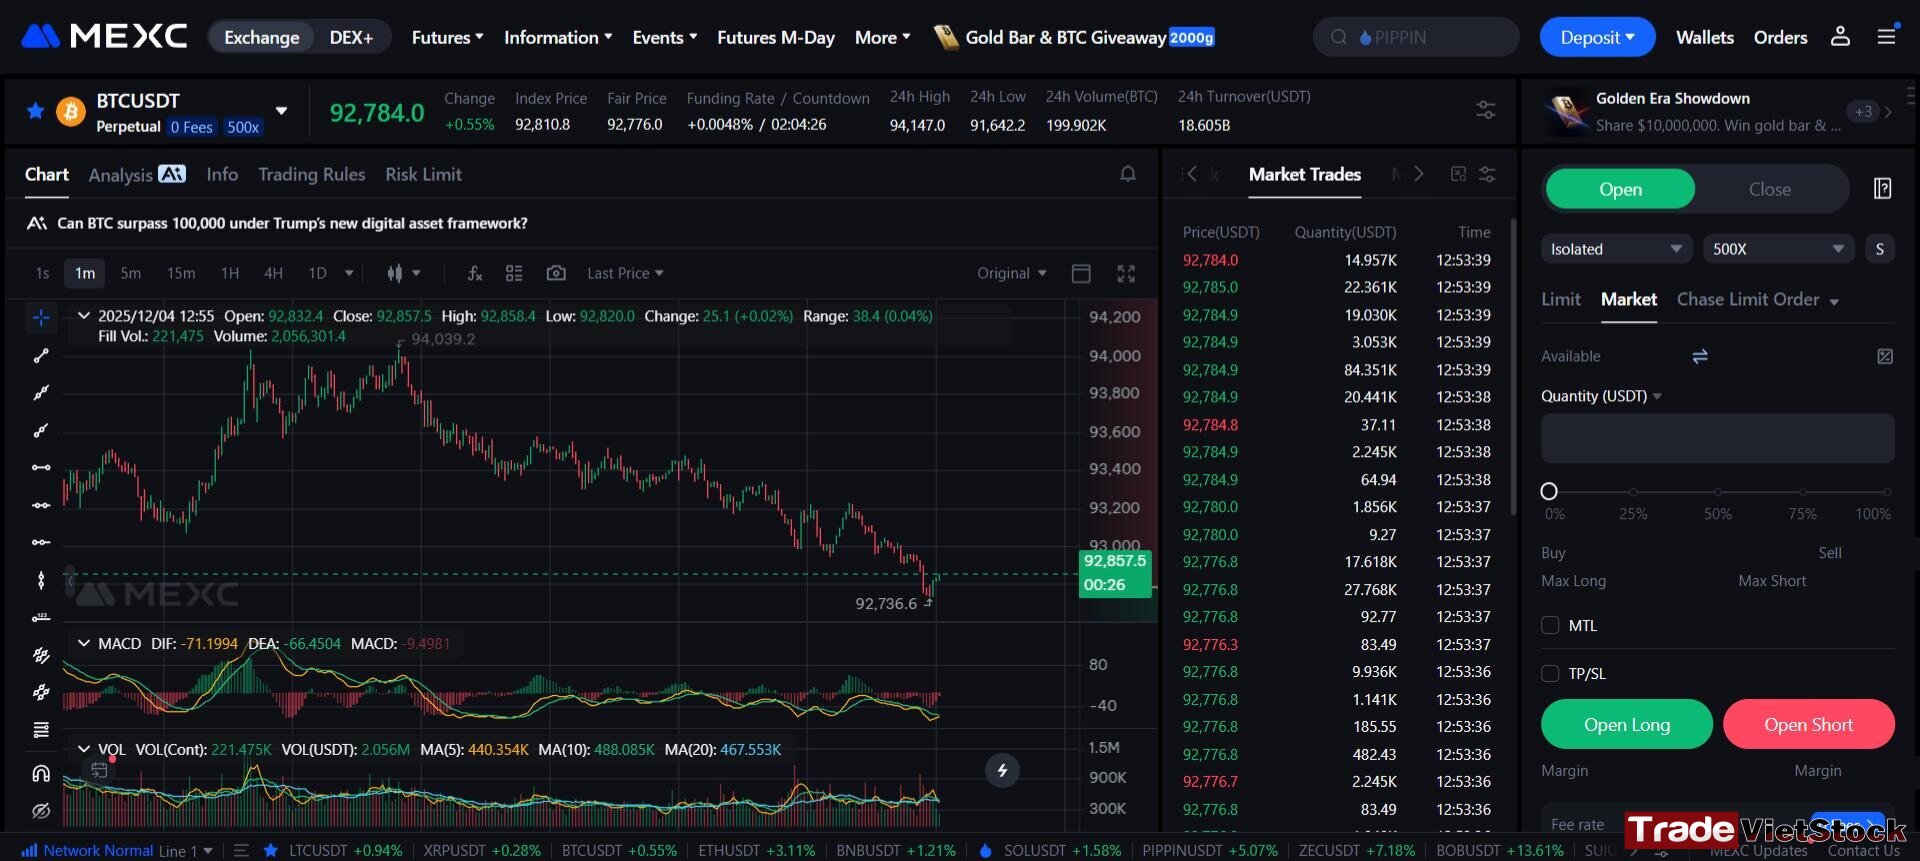Viewport: 1920px width, 861px height.
Task: Open the Original chart type dropdown
Action: 1012,273
